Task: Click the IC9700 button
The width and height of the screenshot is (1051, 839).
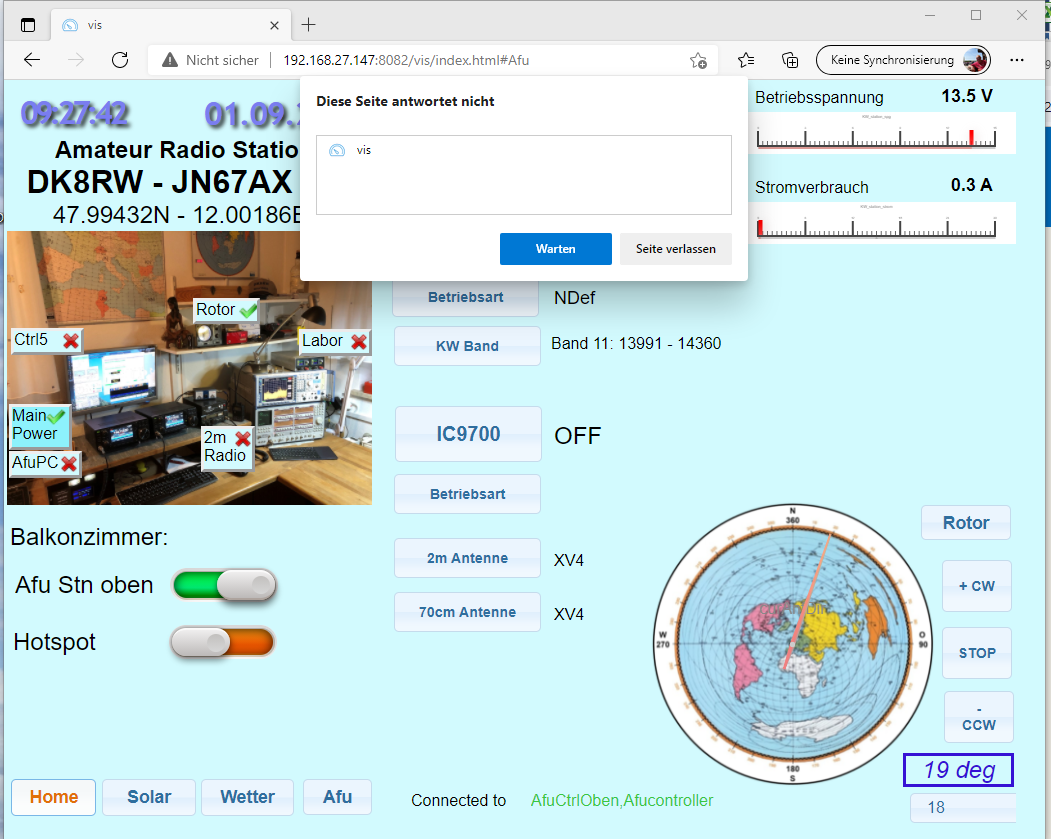Action: [x=468, y=434]
